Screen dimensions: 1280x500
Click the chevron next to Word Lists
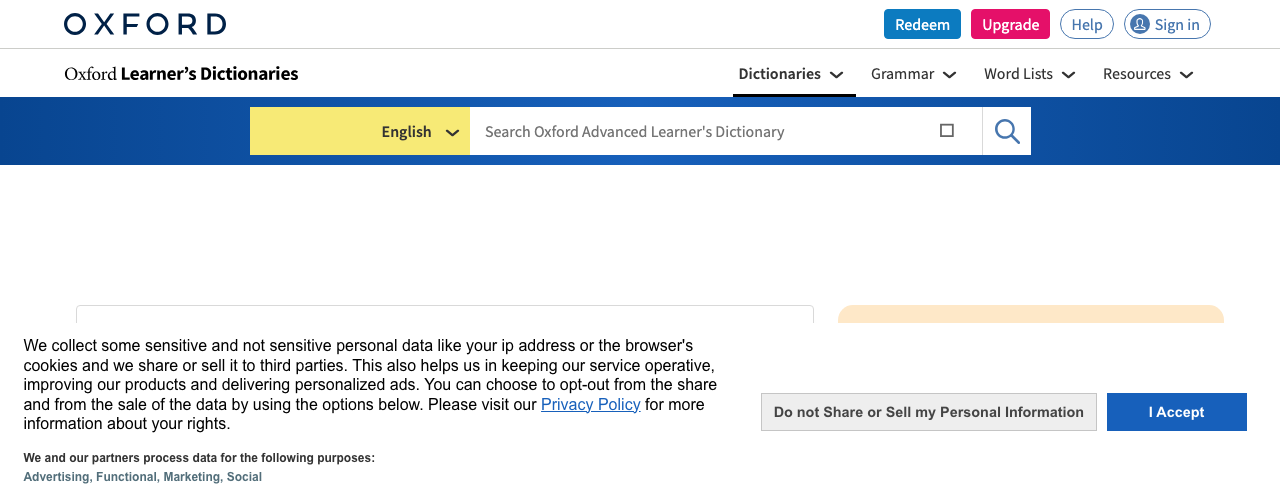tap(1068, 75)
